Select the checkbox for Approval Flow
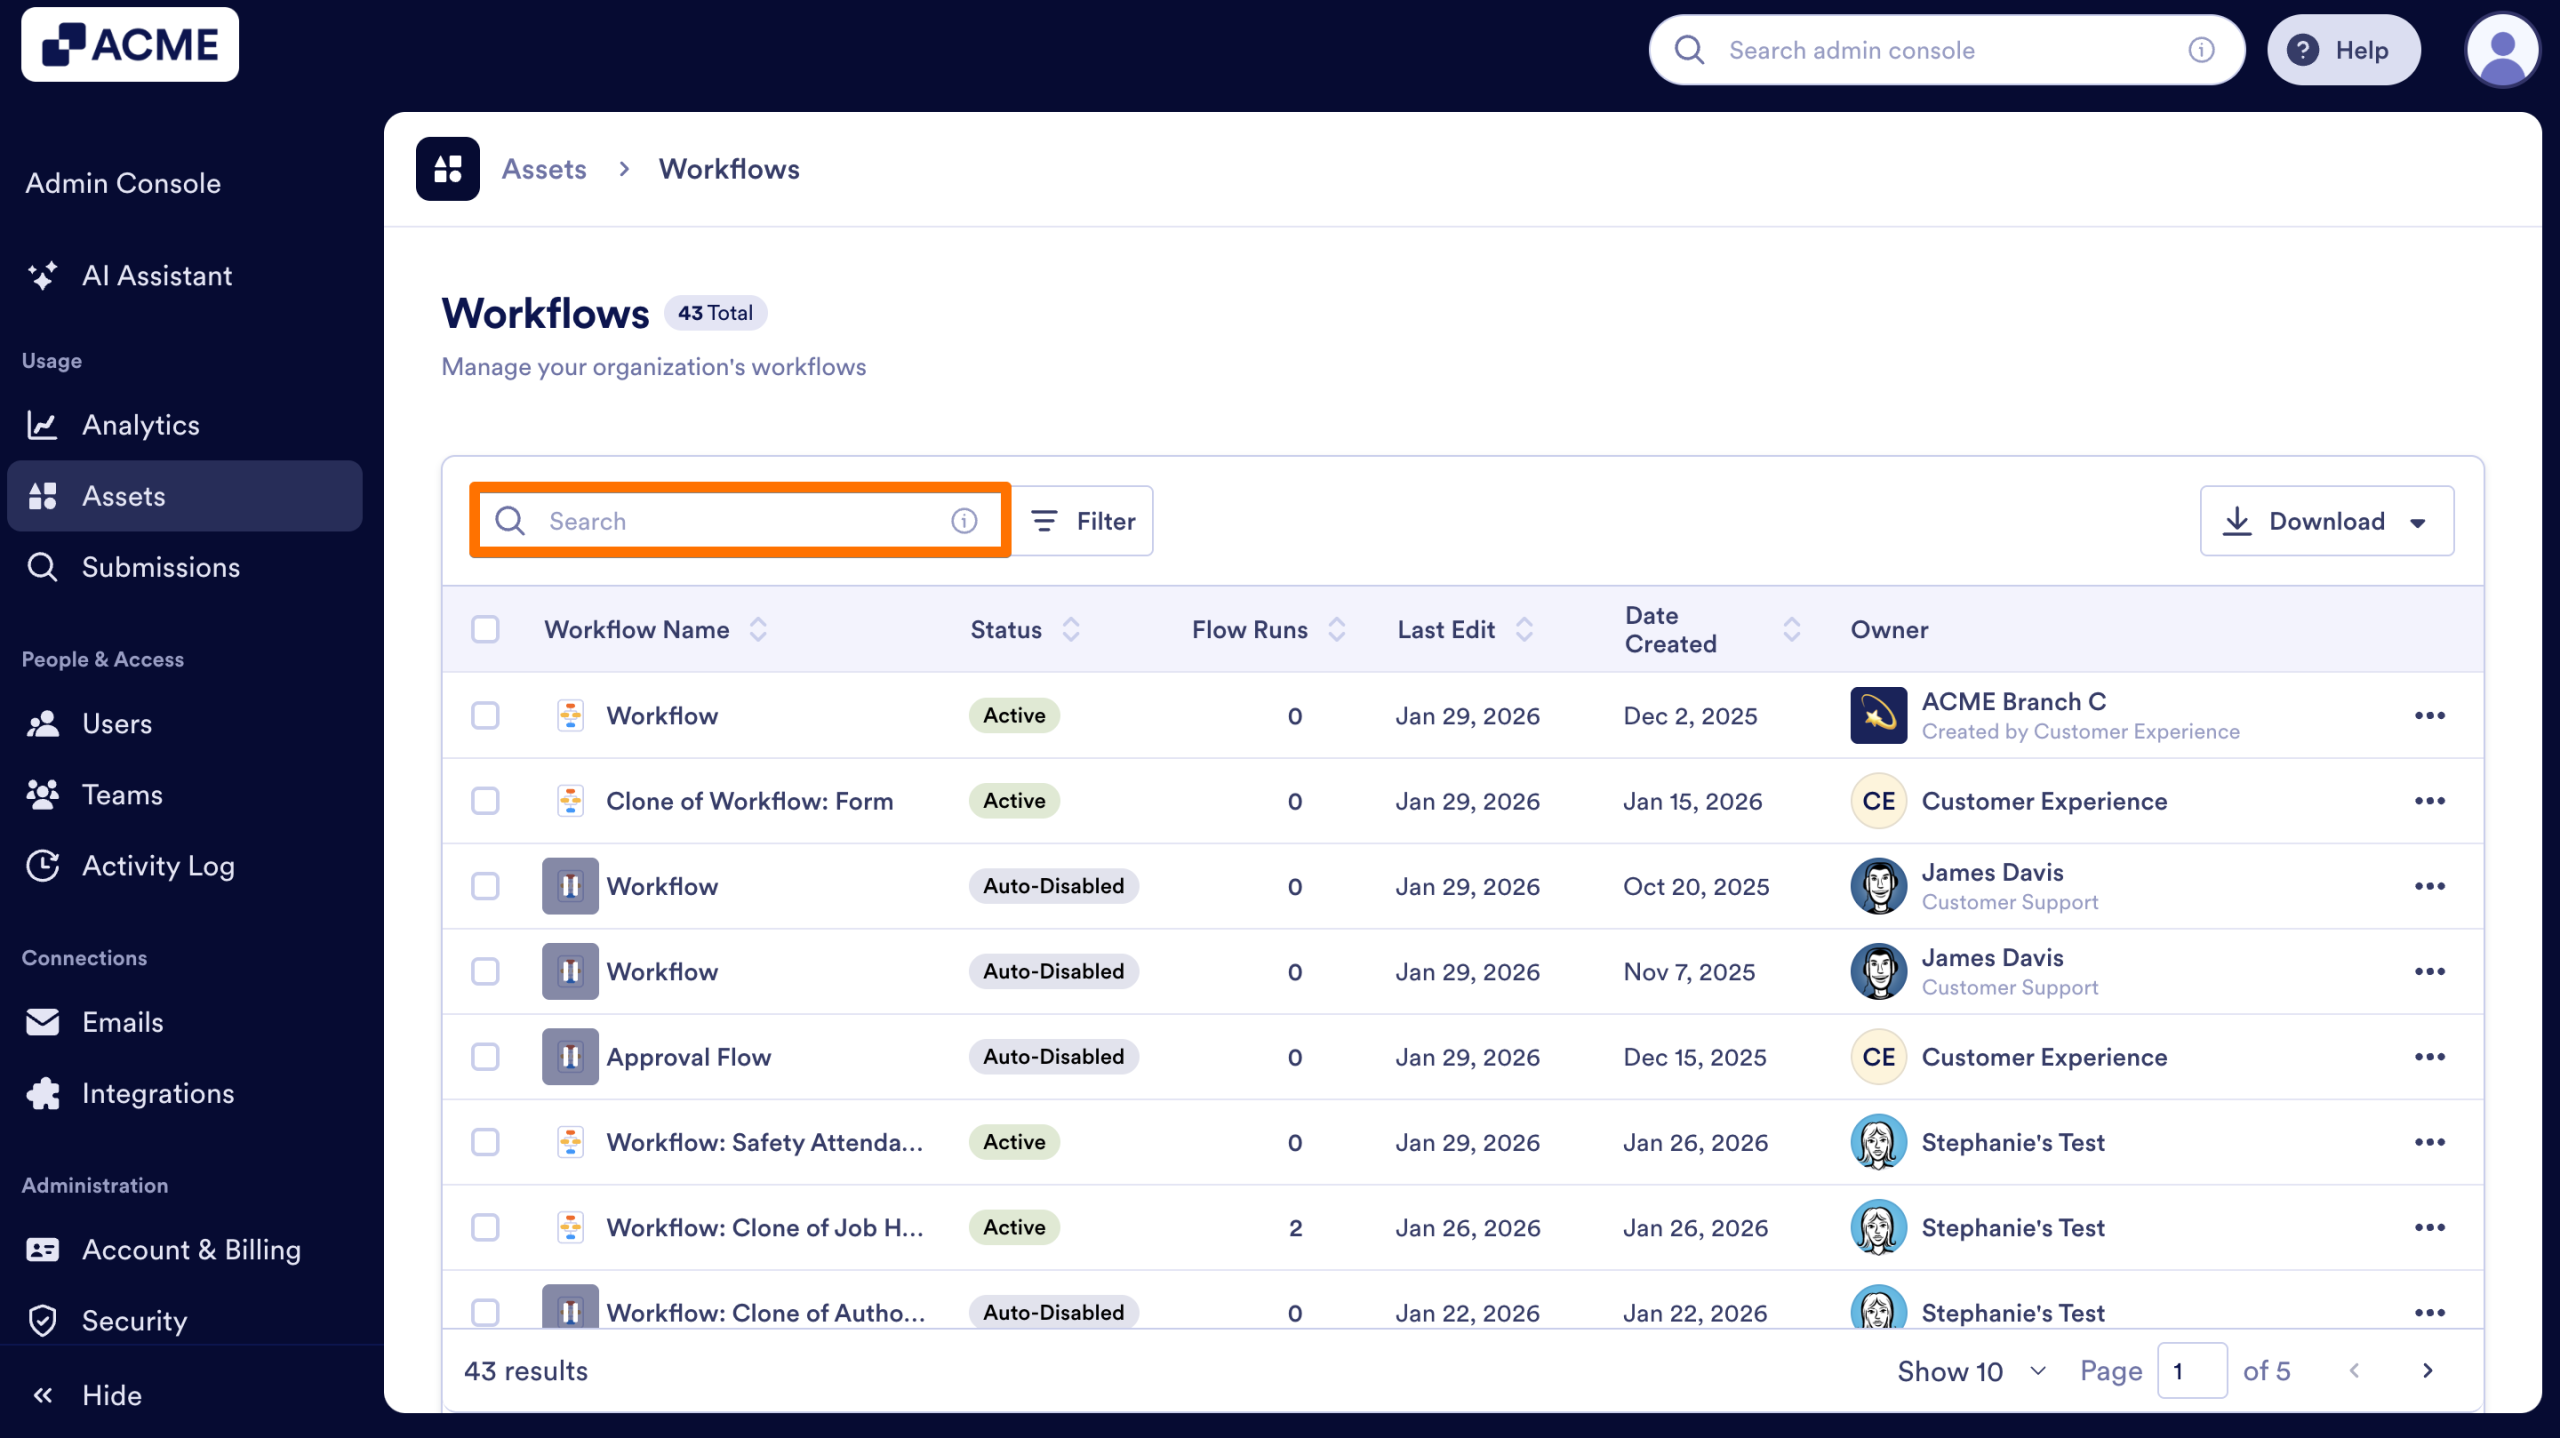The height and width of the screenshot is (1438, 2560). tap(486, 1056)
